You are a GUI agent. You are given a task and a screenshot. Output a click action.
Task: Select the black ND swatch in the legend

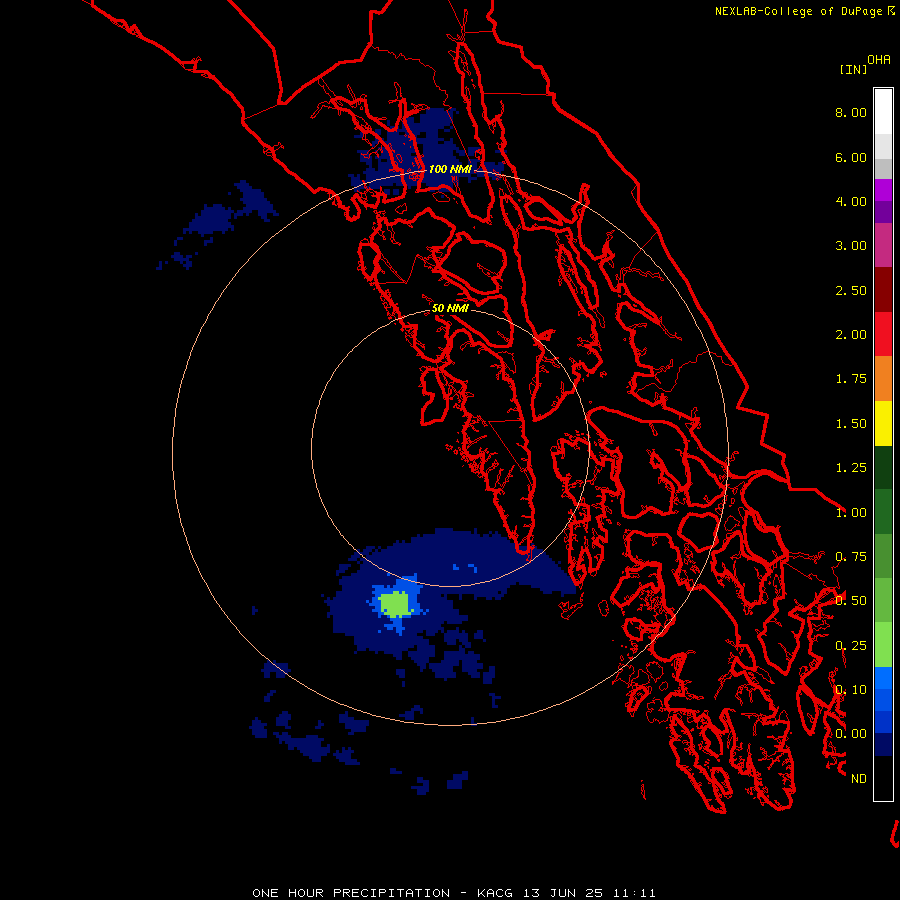pos(883,778)
